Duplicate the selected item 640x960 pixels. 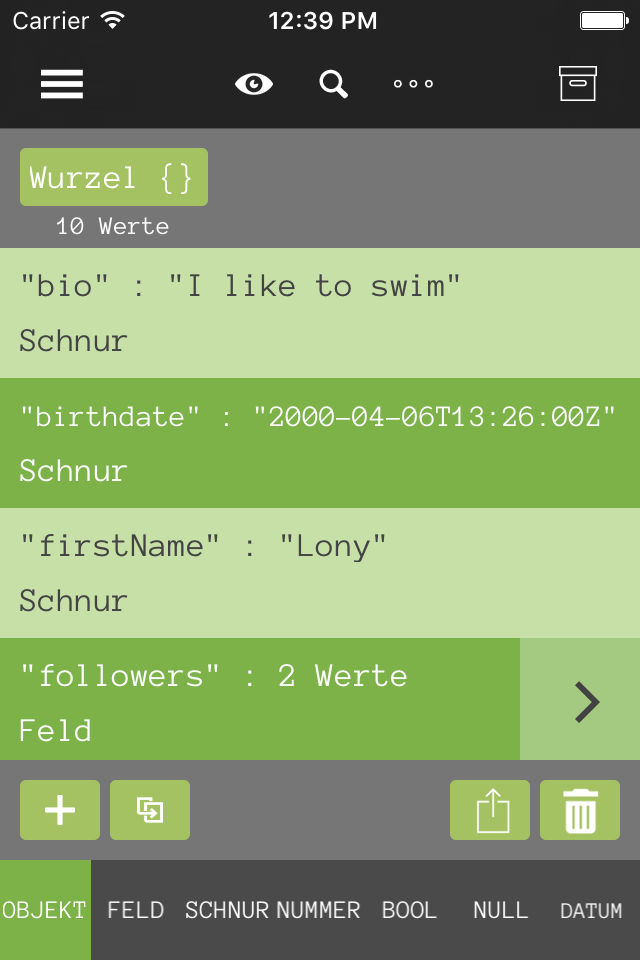[x=150, y=810]
